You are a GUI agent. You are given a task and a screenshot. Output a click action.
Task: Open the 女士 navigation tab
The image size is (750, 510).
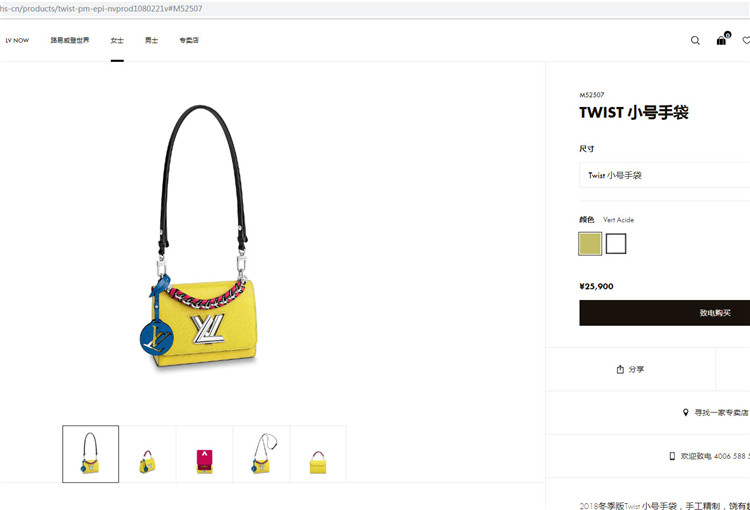(117, 40)
